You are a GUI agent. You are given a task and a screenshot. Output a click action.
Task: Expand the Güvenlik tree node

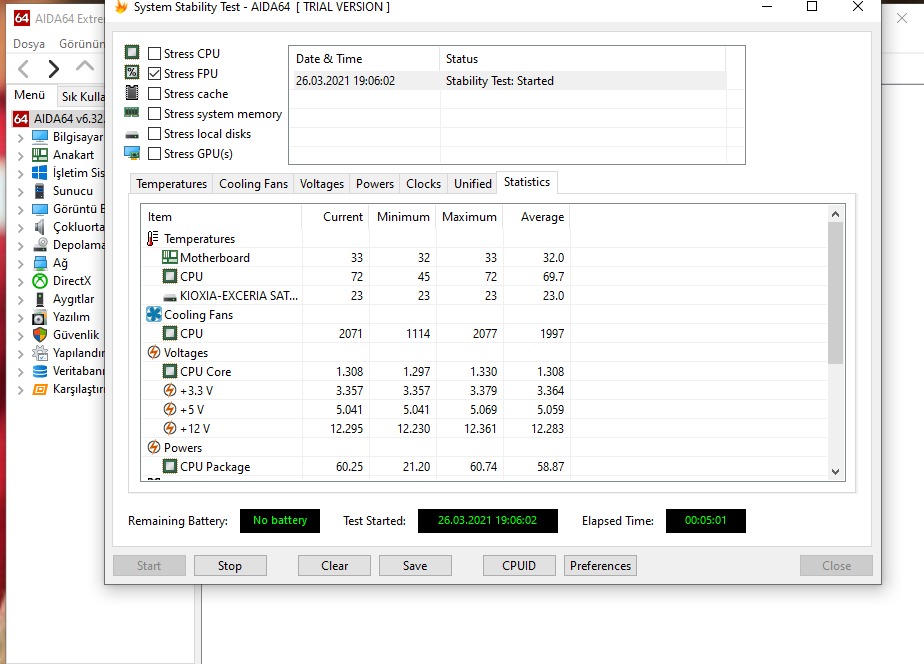tap(21, 335)
